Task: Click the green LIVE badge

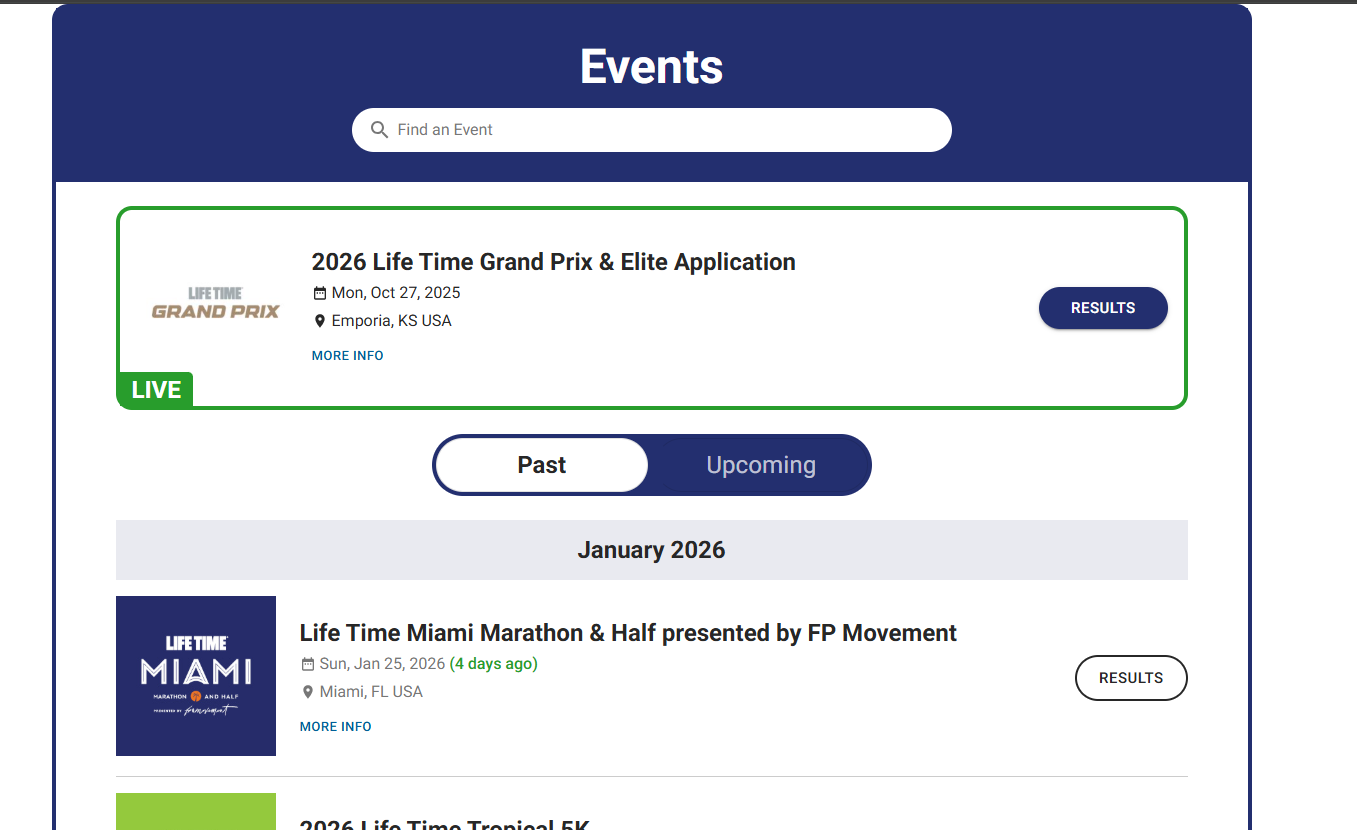Action: point(156,390)
